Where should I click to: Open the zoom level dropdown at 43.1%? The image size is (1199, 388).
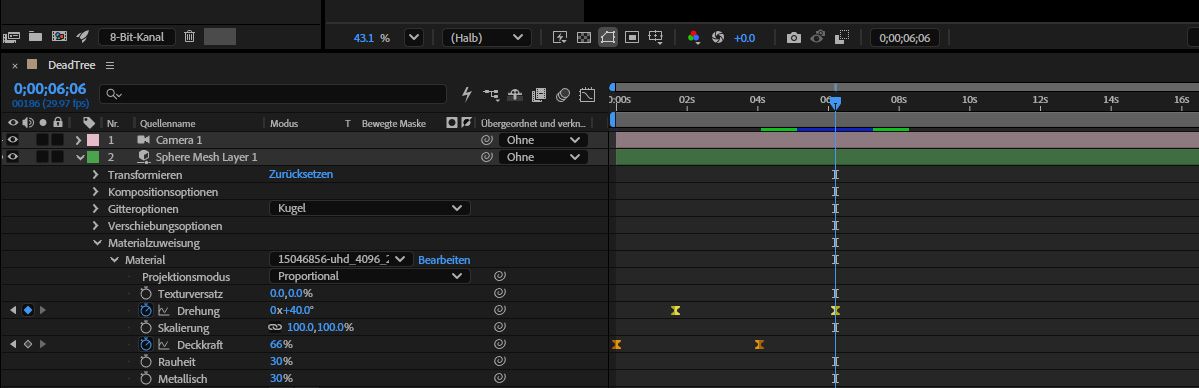pos(413,37)
